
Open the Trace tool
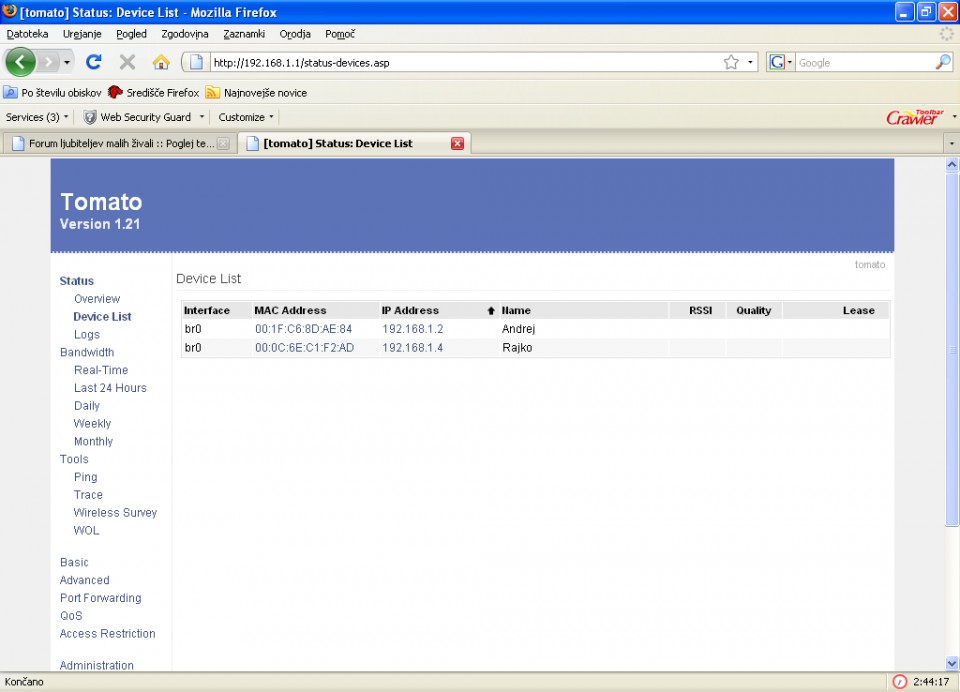(x=88, y=494)
